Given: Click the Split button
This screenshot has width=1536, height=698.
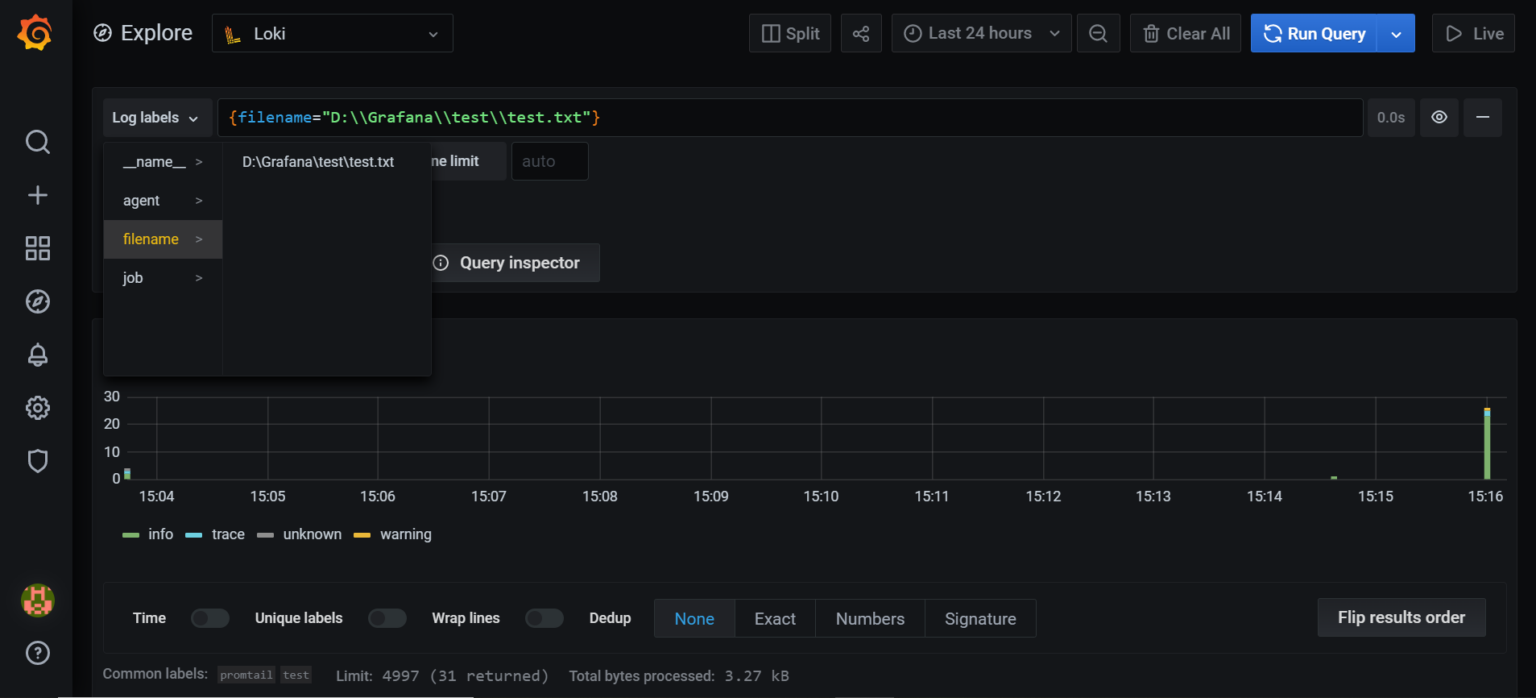Looking at the screenshot, I should [790, 33].
